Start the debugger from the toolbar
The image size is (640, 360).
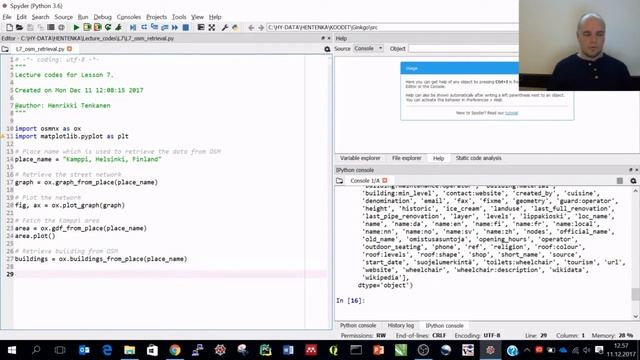click(133, 27)
